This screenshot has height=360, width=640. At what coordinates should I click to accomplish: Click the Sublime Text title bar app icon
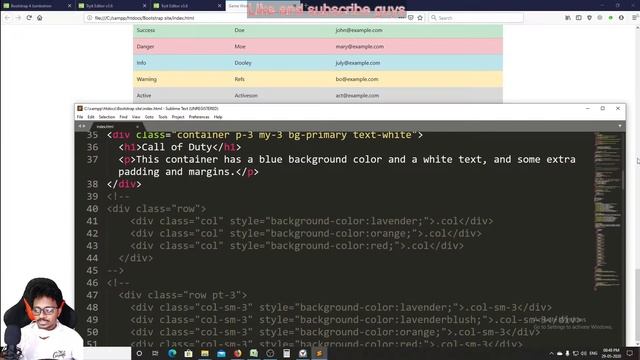coord(80,109)
